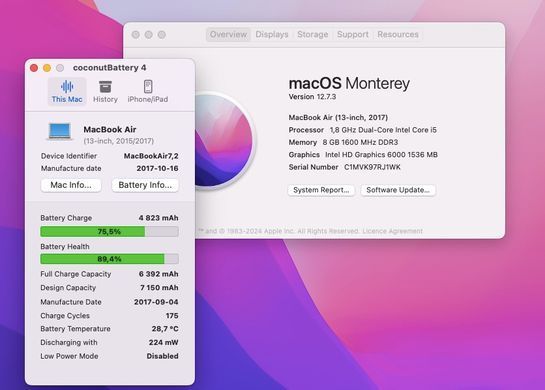Open the Resources tab
This screenshot has height=390, width=545.
[398, 34]
